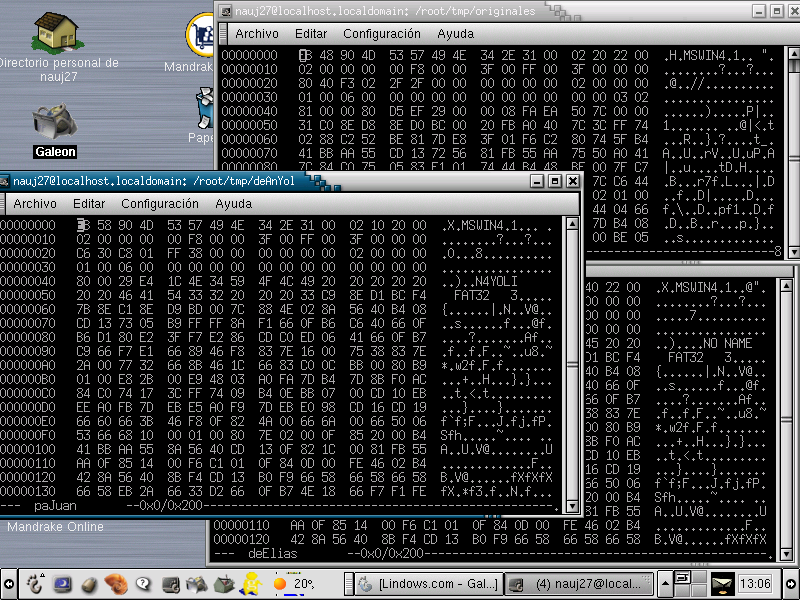Open the Papelera trash desktop icon
This screenshot has width=800, height=600.
[204, 108]
